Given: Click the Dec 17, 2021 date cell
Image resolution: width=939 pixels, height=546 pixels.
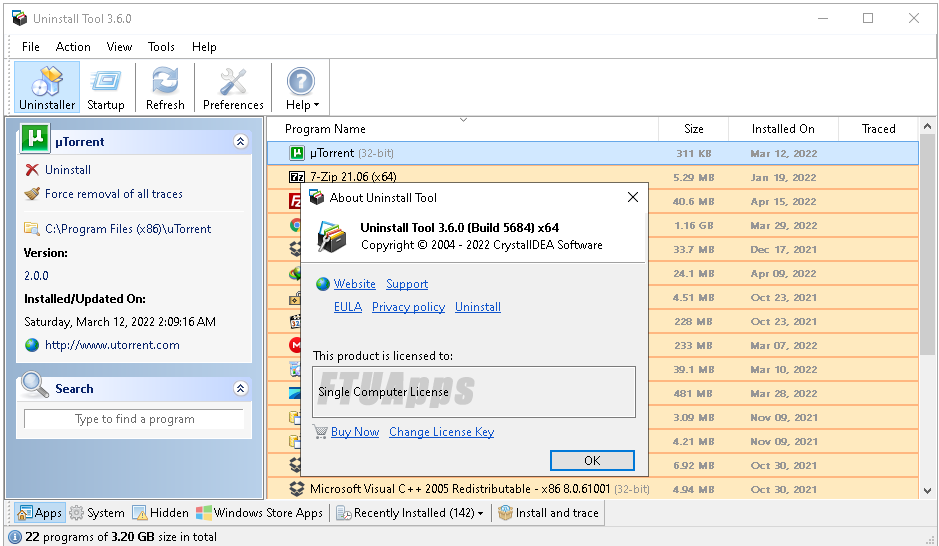Looking at the screenshot, I should pyautogui.click(x=783, y=250).
